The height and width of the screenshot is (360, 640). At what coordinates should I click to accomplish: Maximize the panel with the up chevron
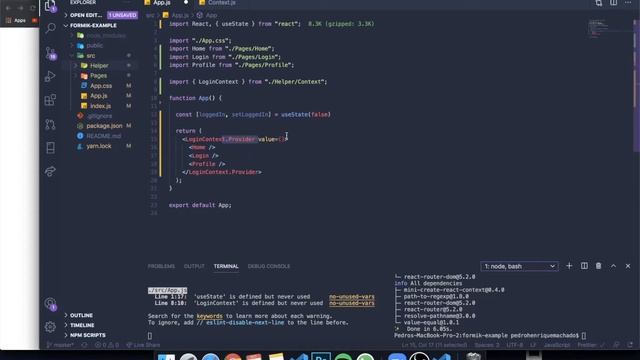613,266
